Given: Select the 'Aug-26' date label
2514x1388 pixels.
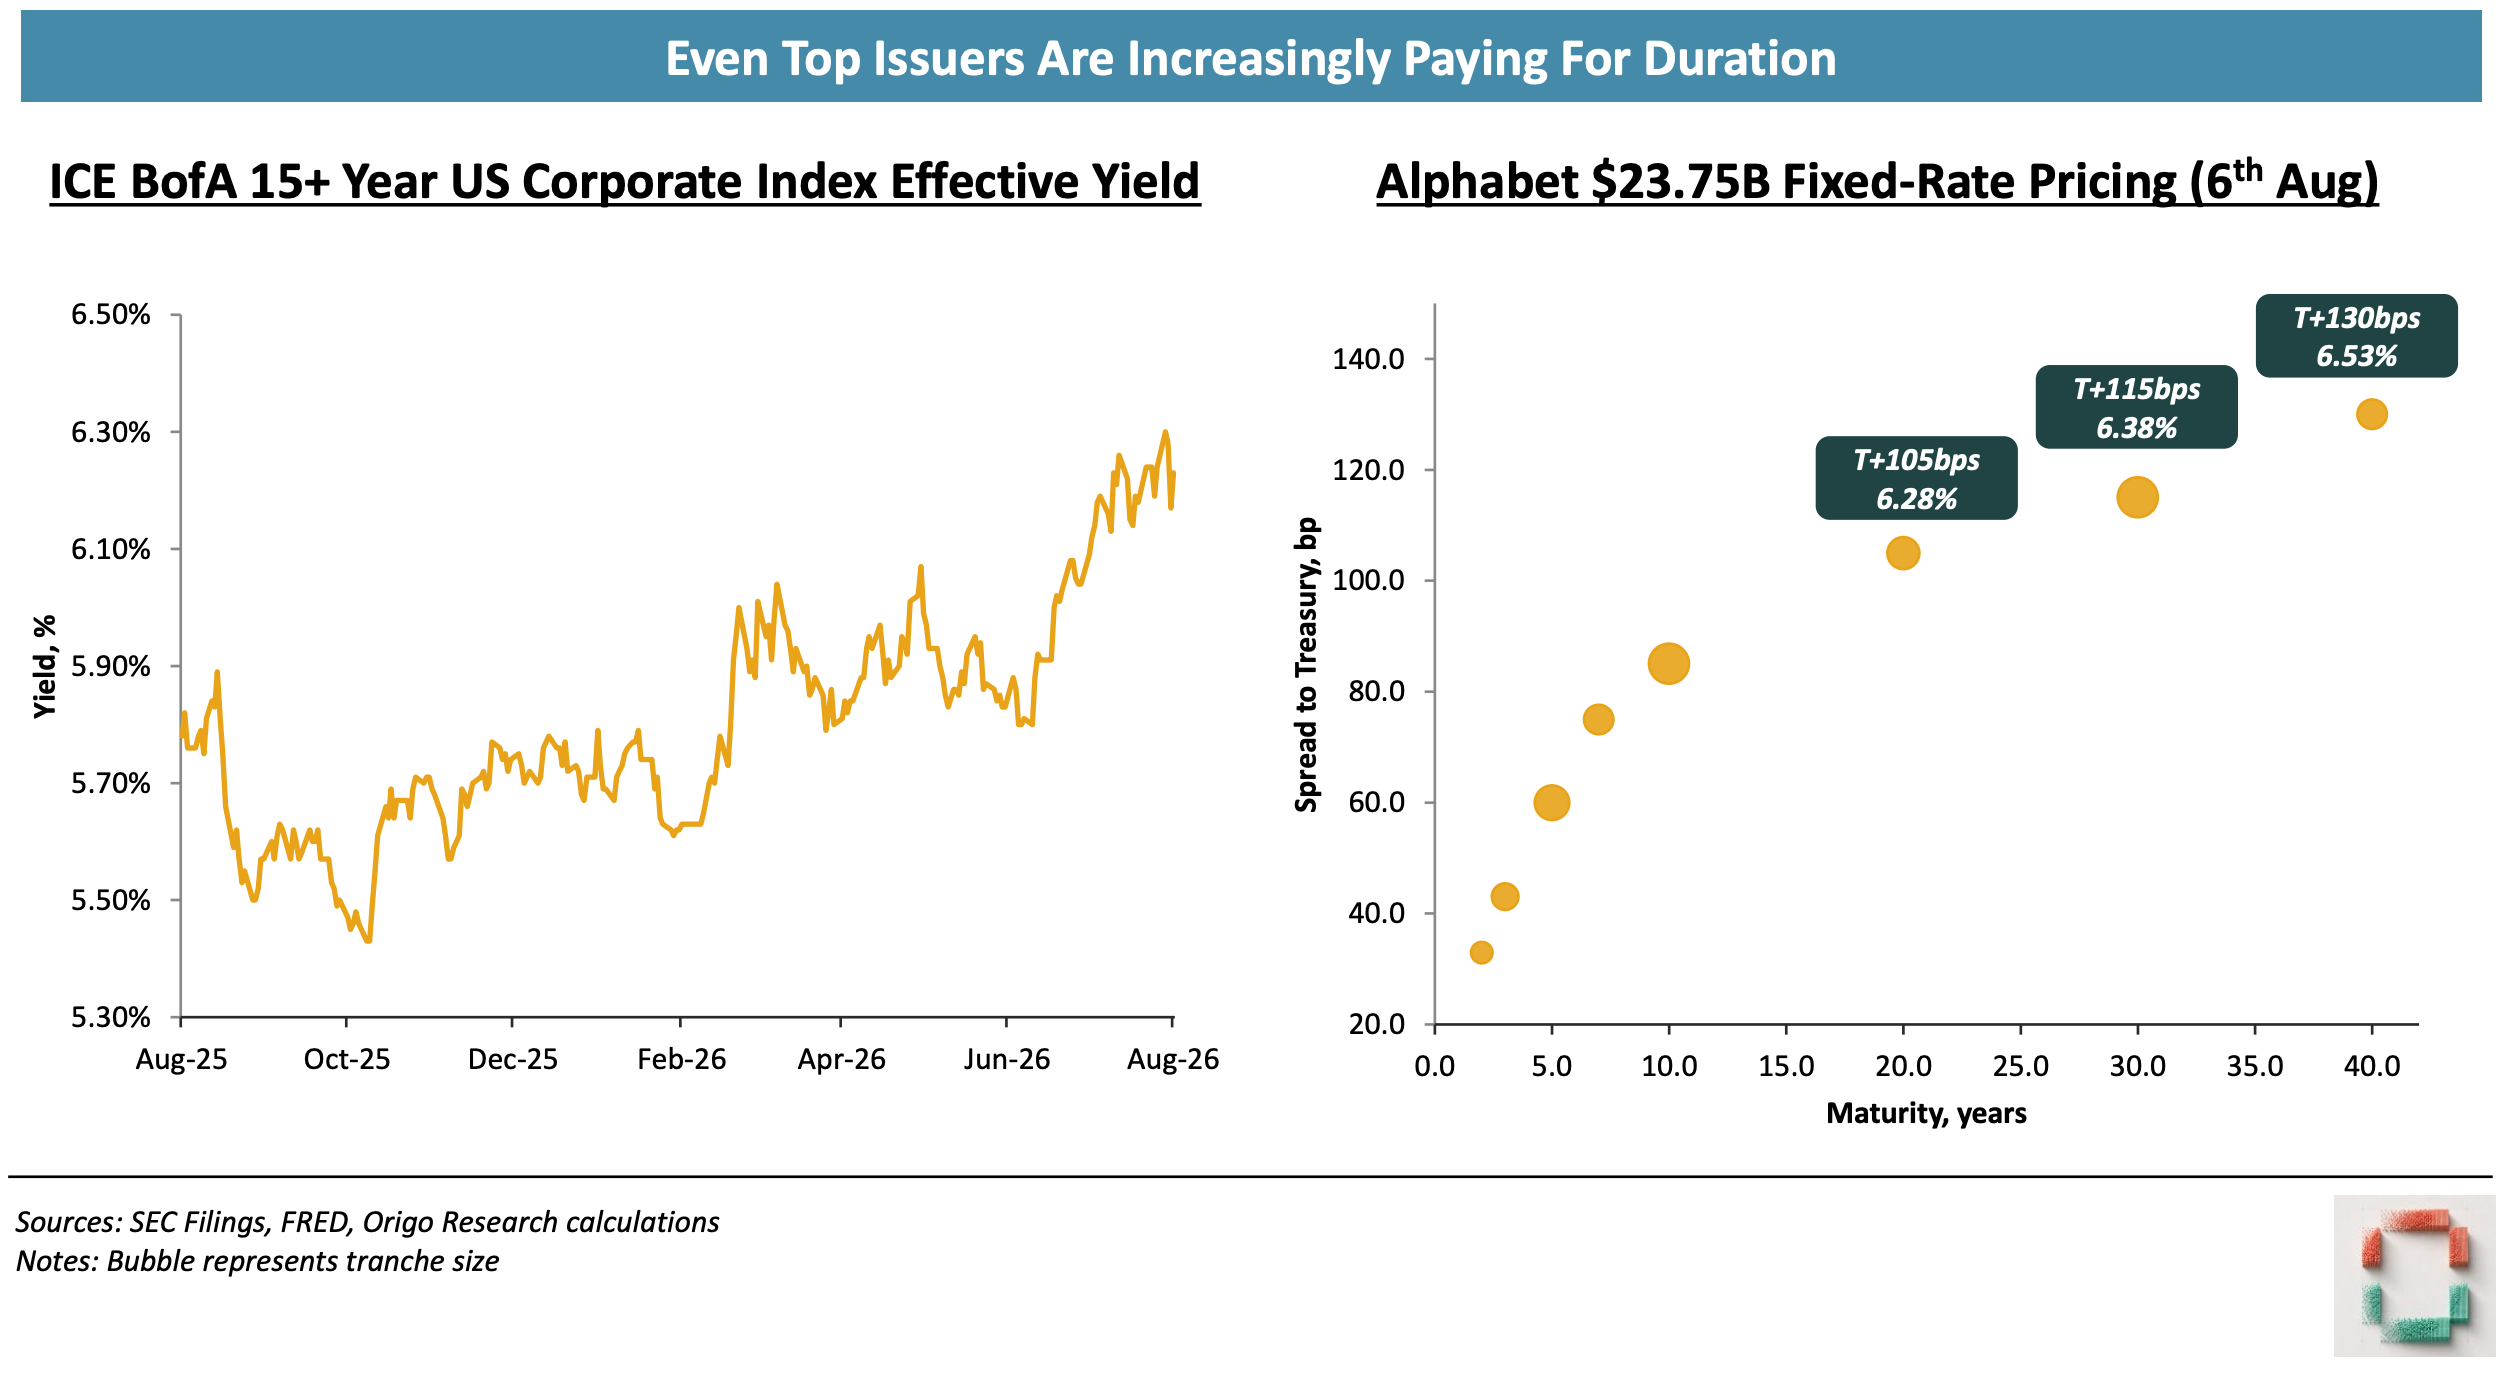Looking at the screenshot, I should click(1173, 1060).
